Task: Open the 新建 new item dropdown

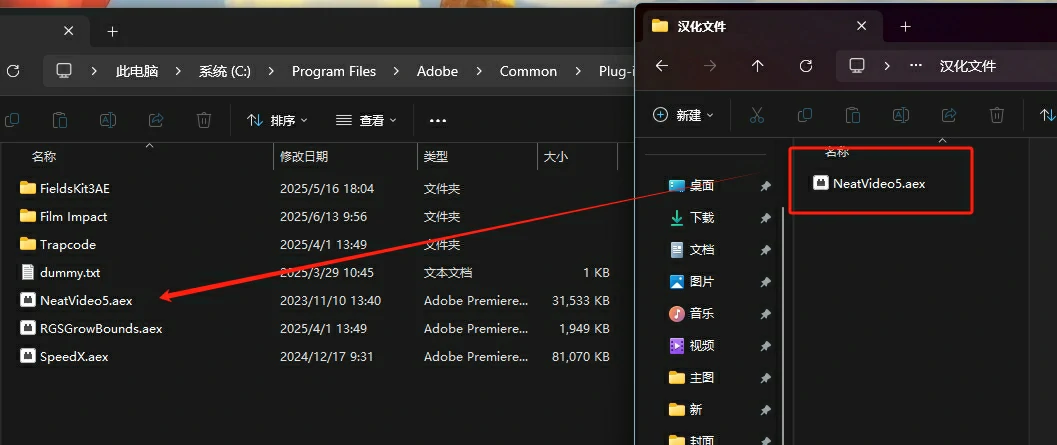Action: coord(683,115)
